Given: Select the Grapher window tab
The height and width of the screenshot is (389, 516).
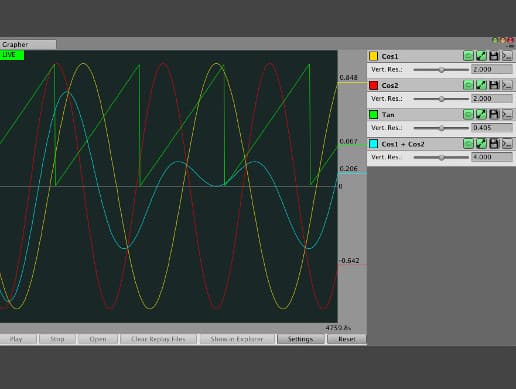Looking at the screenshot, I should [x=28, y=44].
